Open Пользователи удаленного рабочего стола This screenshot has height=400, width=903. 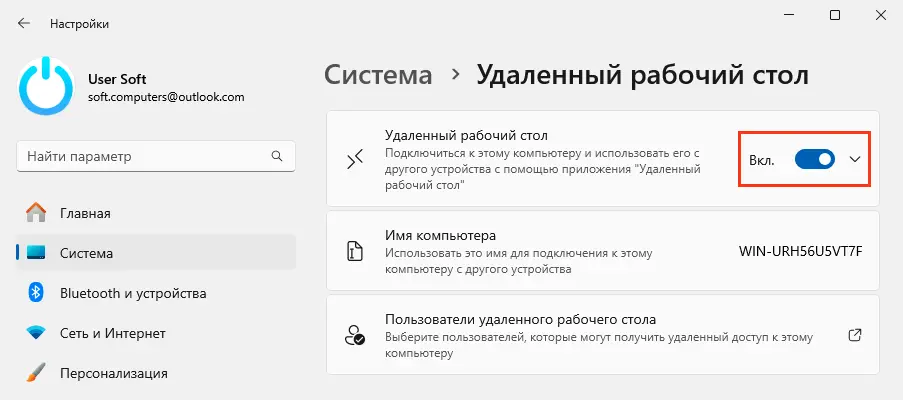520,320
